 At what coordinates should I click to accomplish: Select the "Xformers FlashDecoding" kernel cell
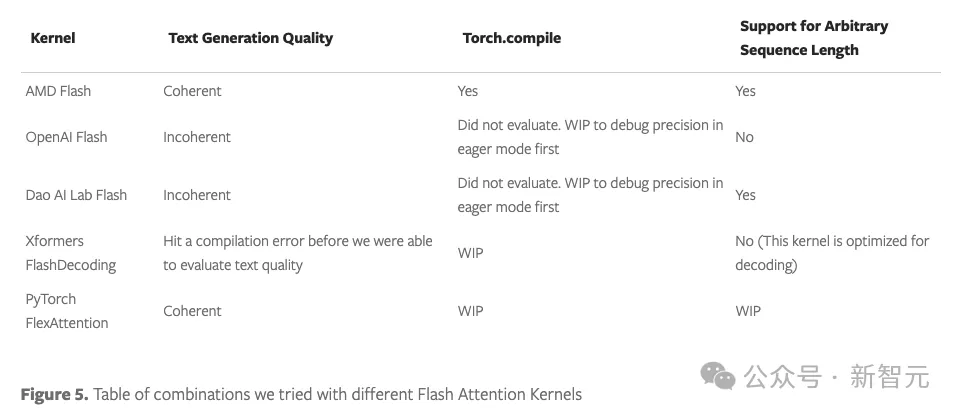(70, 253)
